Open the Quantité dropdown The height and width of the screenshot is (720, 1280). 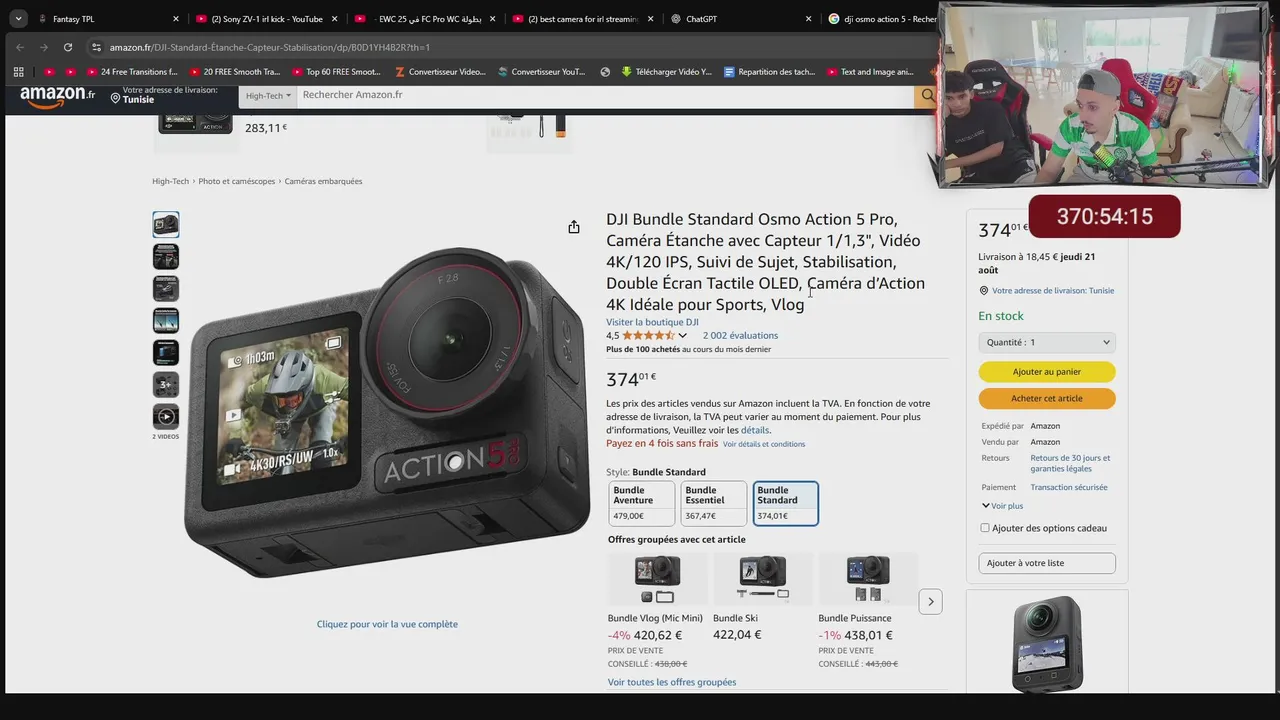[1047, 342]
